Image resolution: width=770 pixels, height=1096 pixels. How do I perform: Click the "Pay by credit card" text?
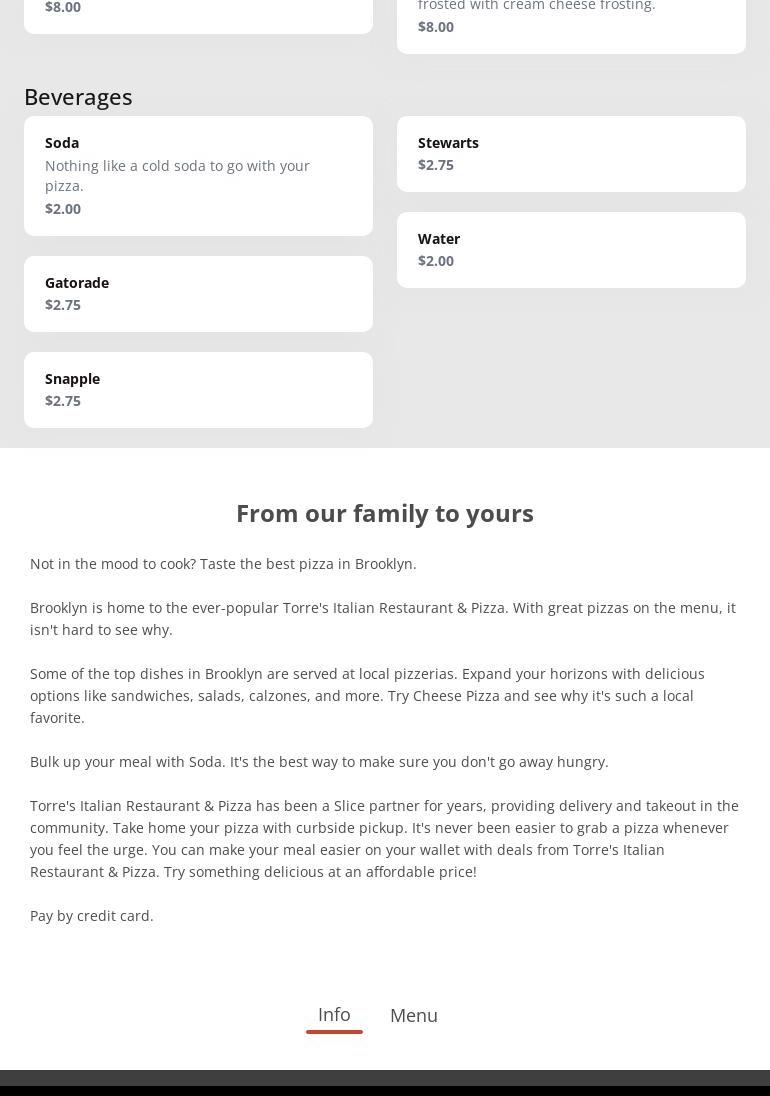(92, 916)
